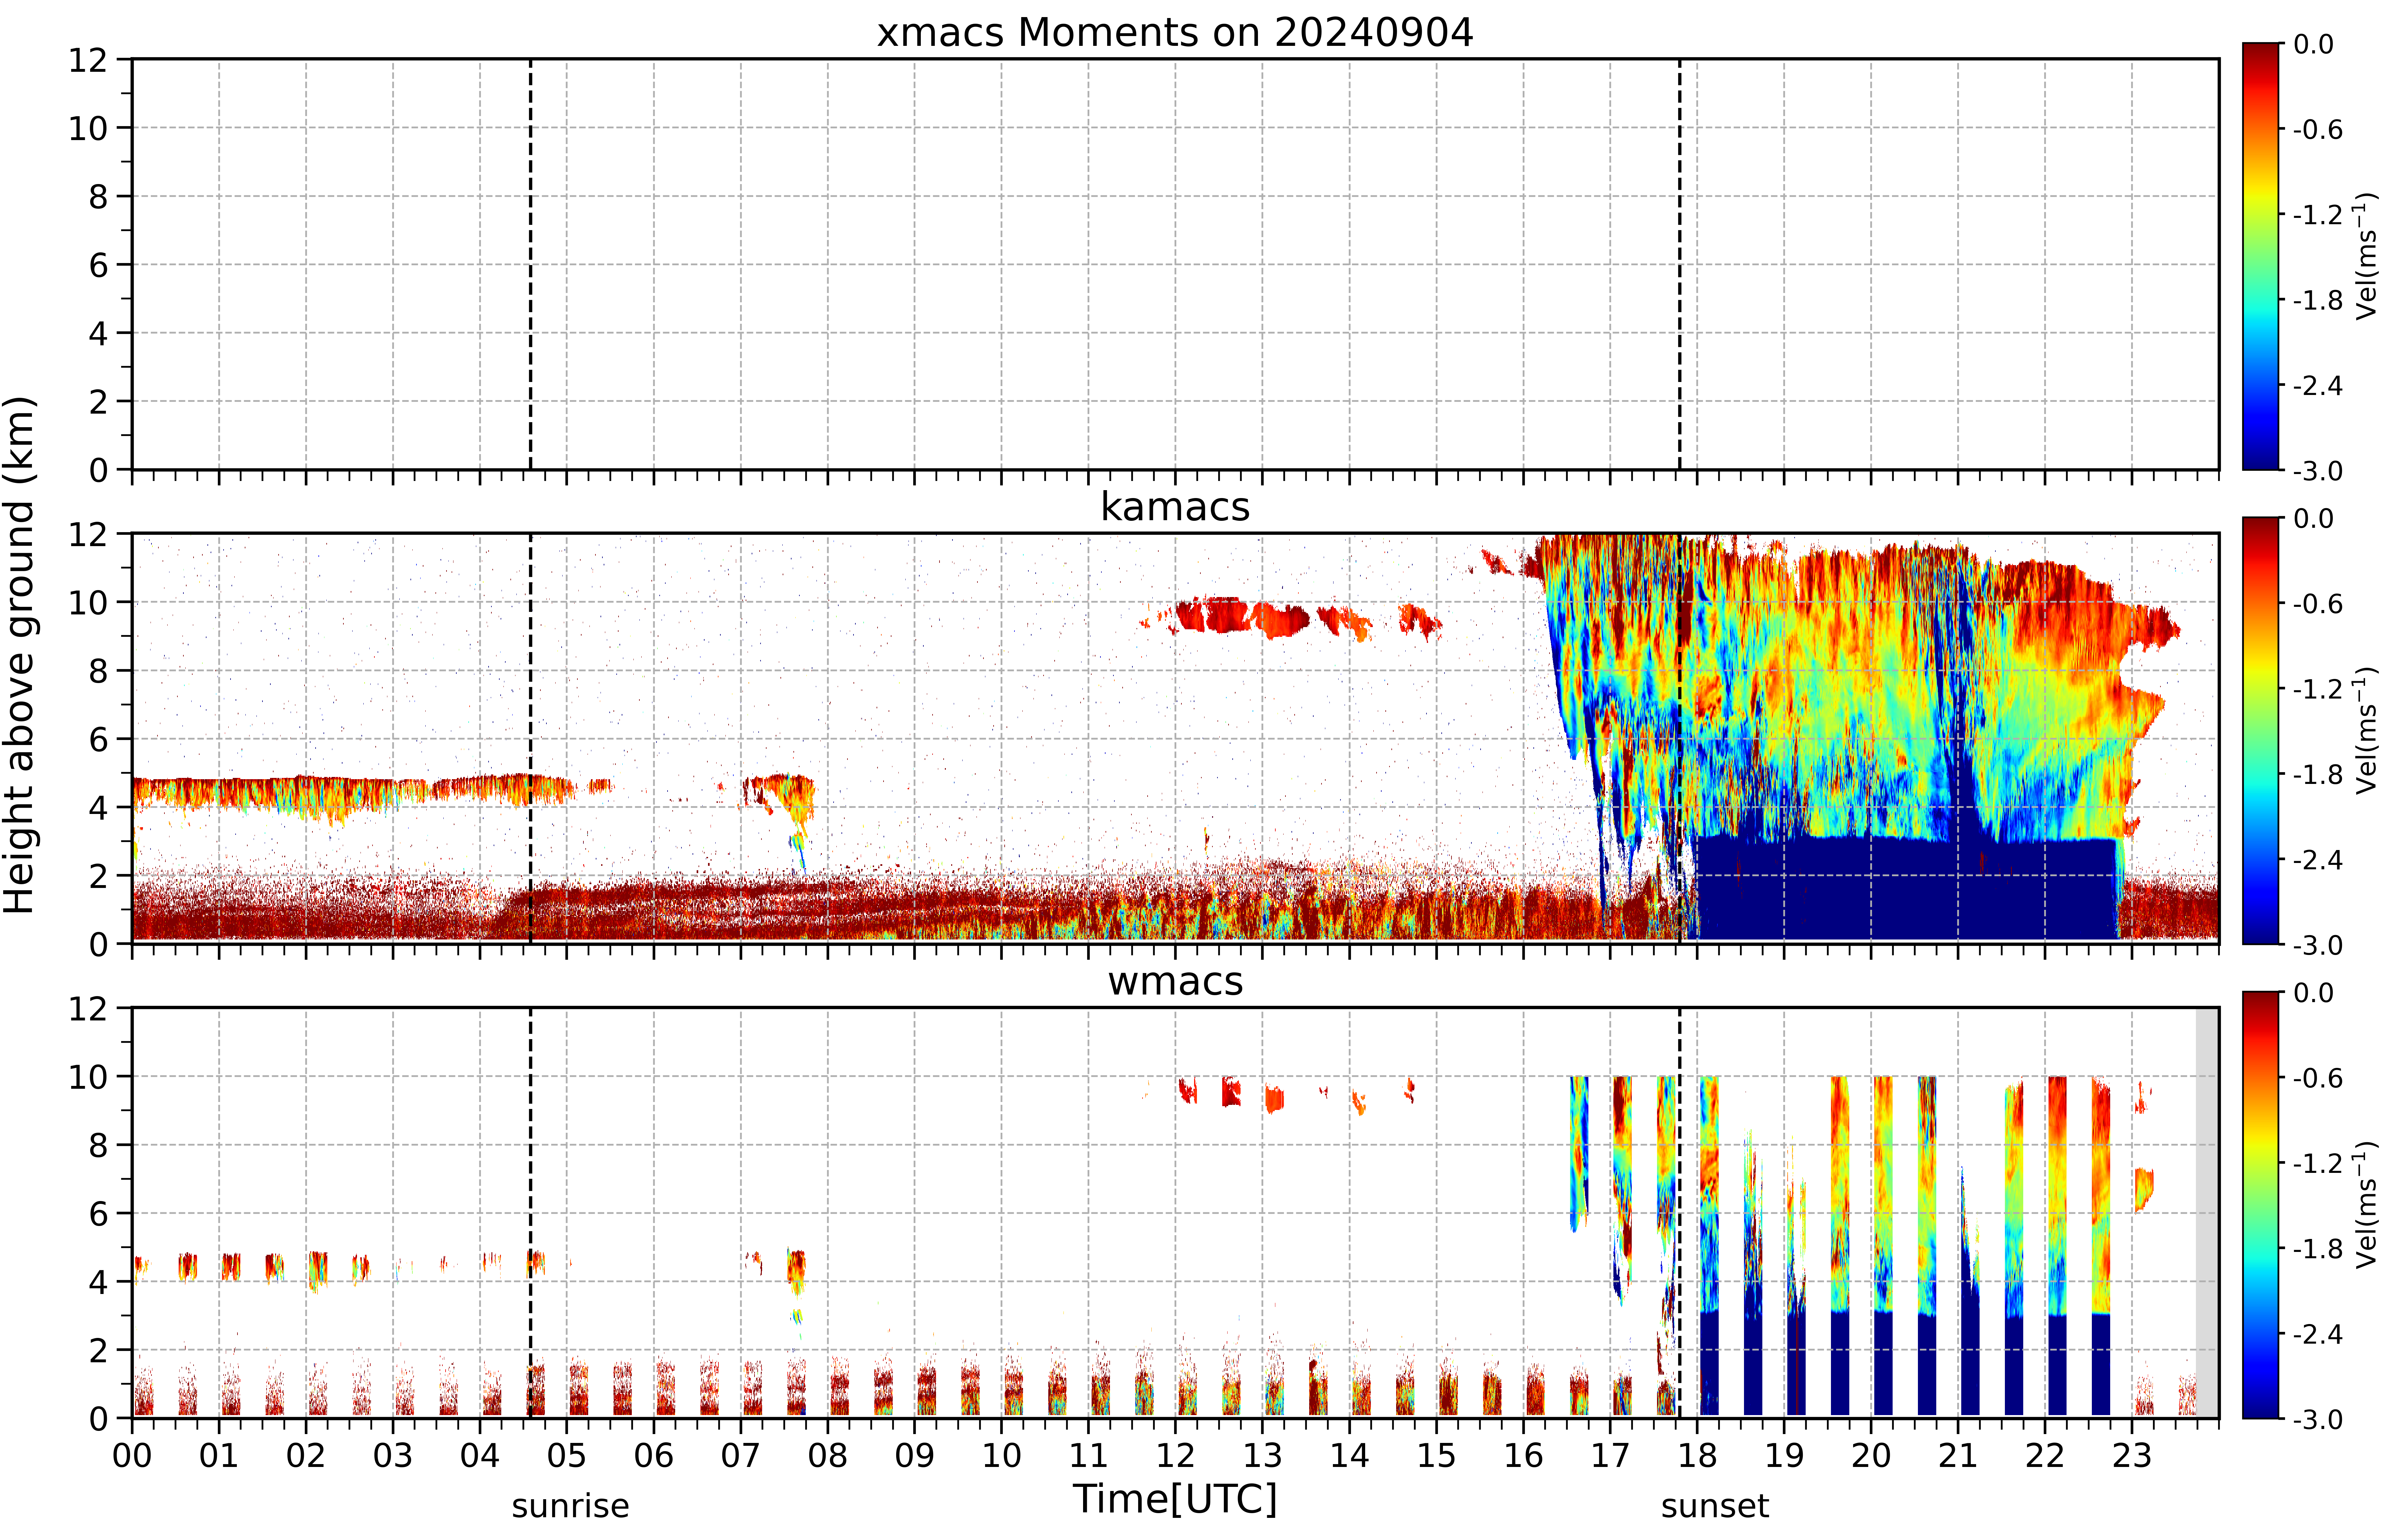The width and height of the screenshot is (2397, 1540).
Task: Click the height tick "10" on the wmacs panel
Action: 88,1077
